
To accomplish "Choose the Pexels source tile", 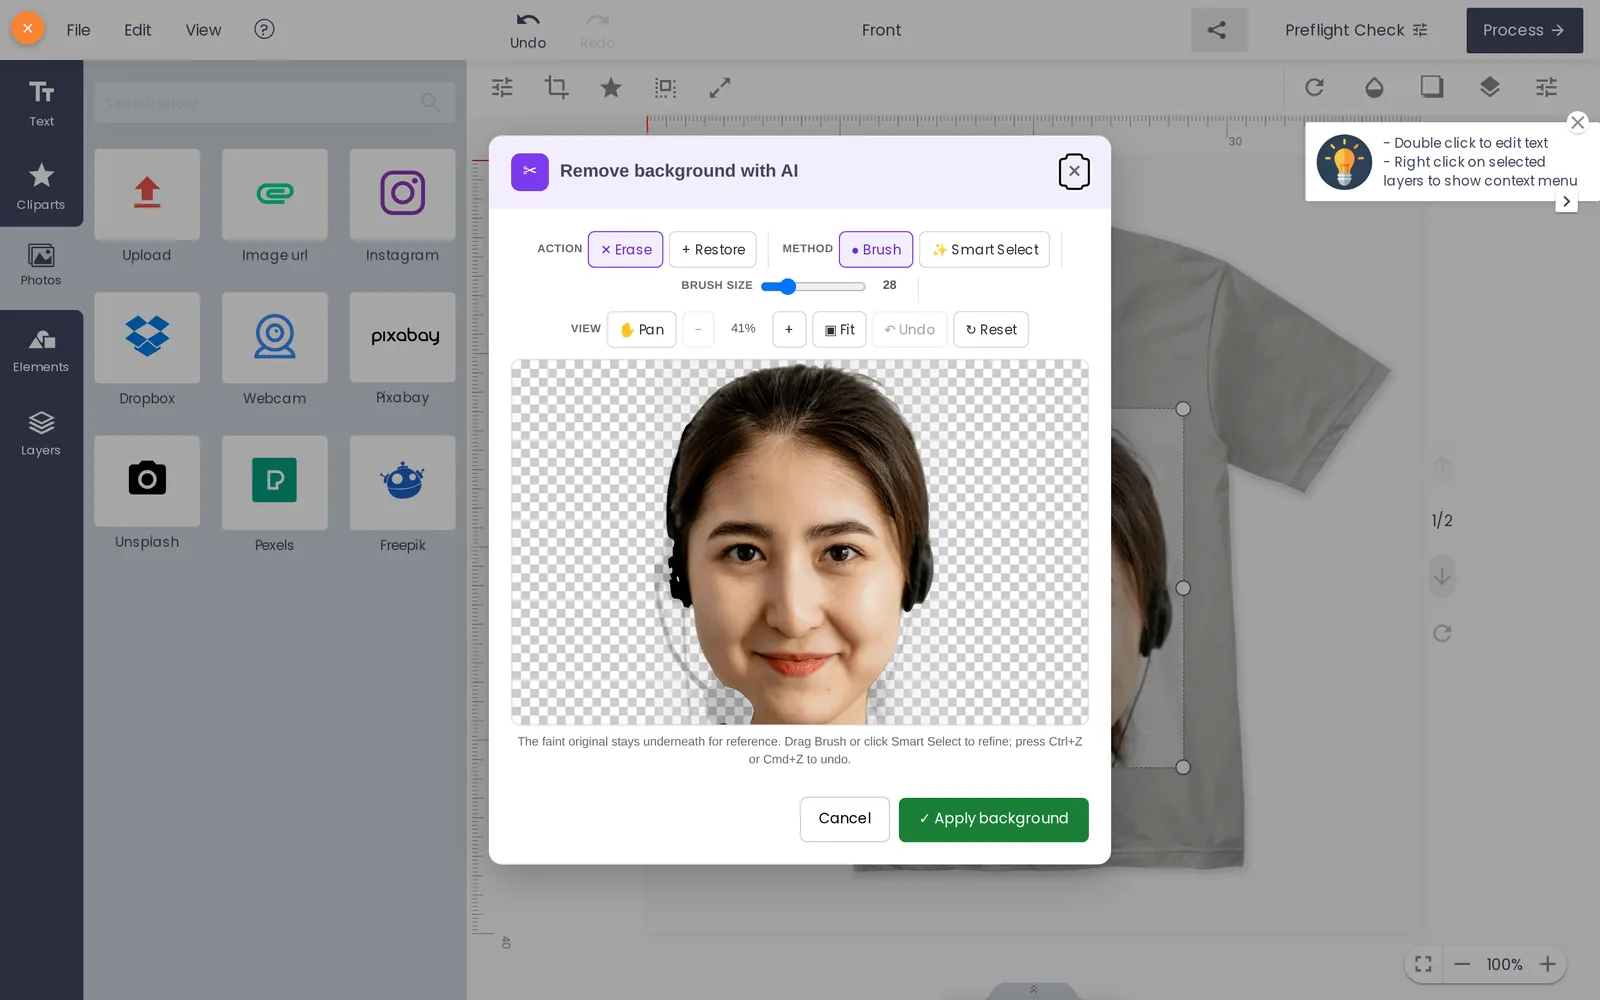I will click(275, 481).
